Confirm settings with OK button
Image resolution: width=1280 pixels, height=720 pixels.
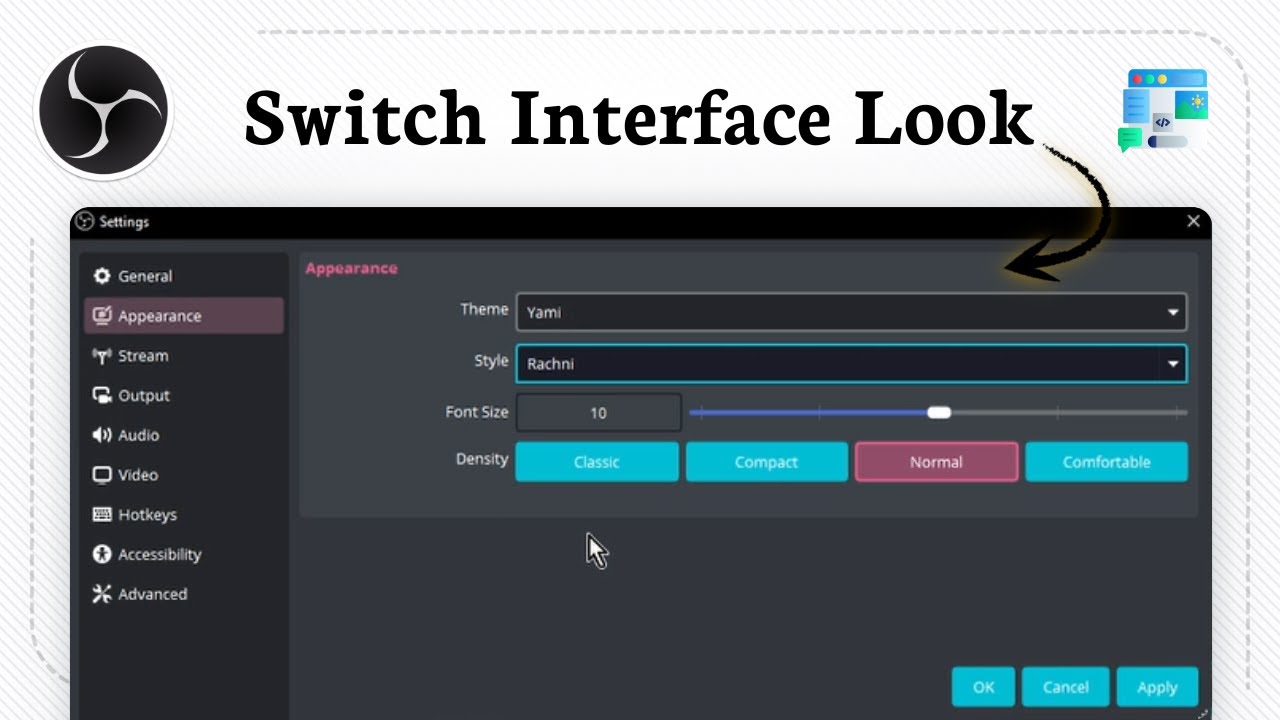pos(983,687)
